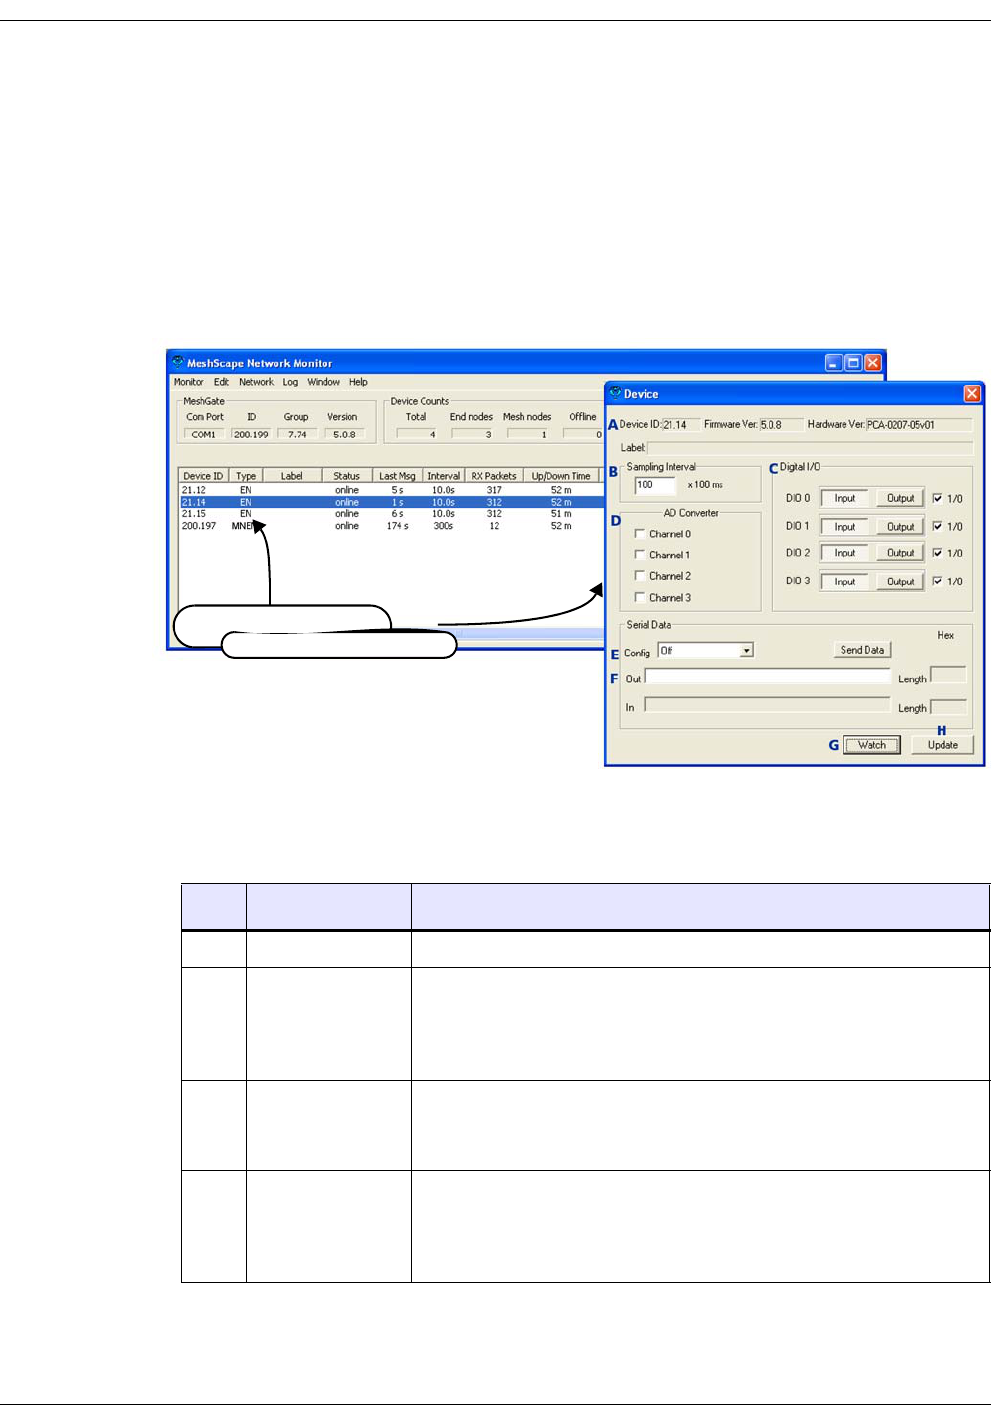992x1405 pixels.
Task: Open the Serial Data Config dropdown
Action: point(746,651)
